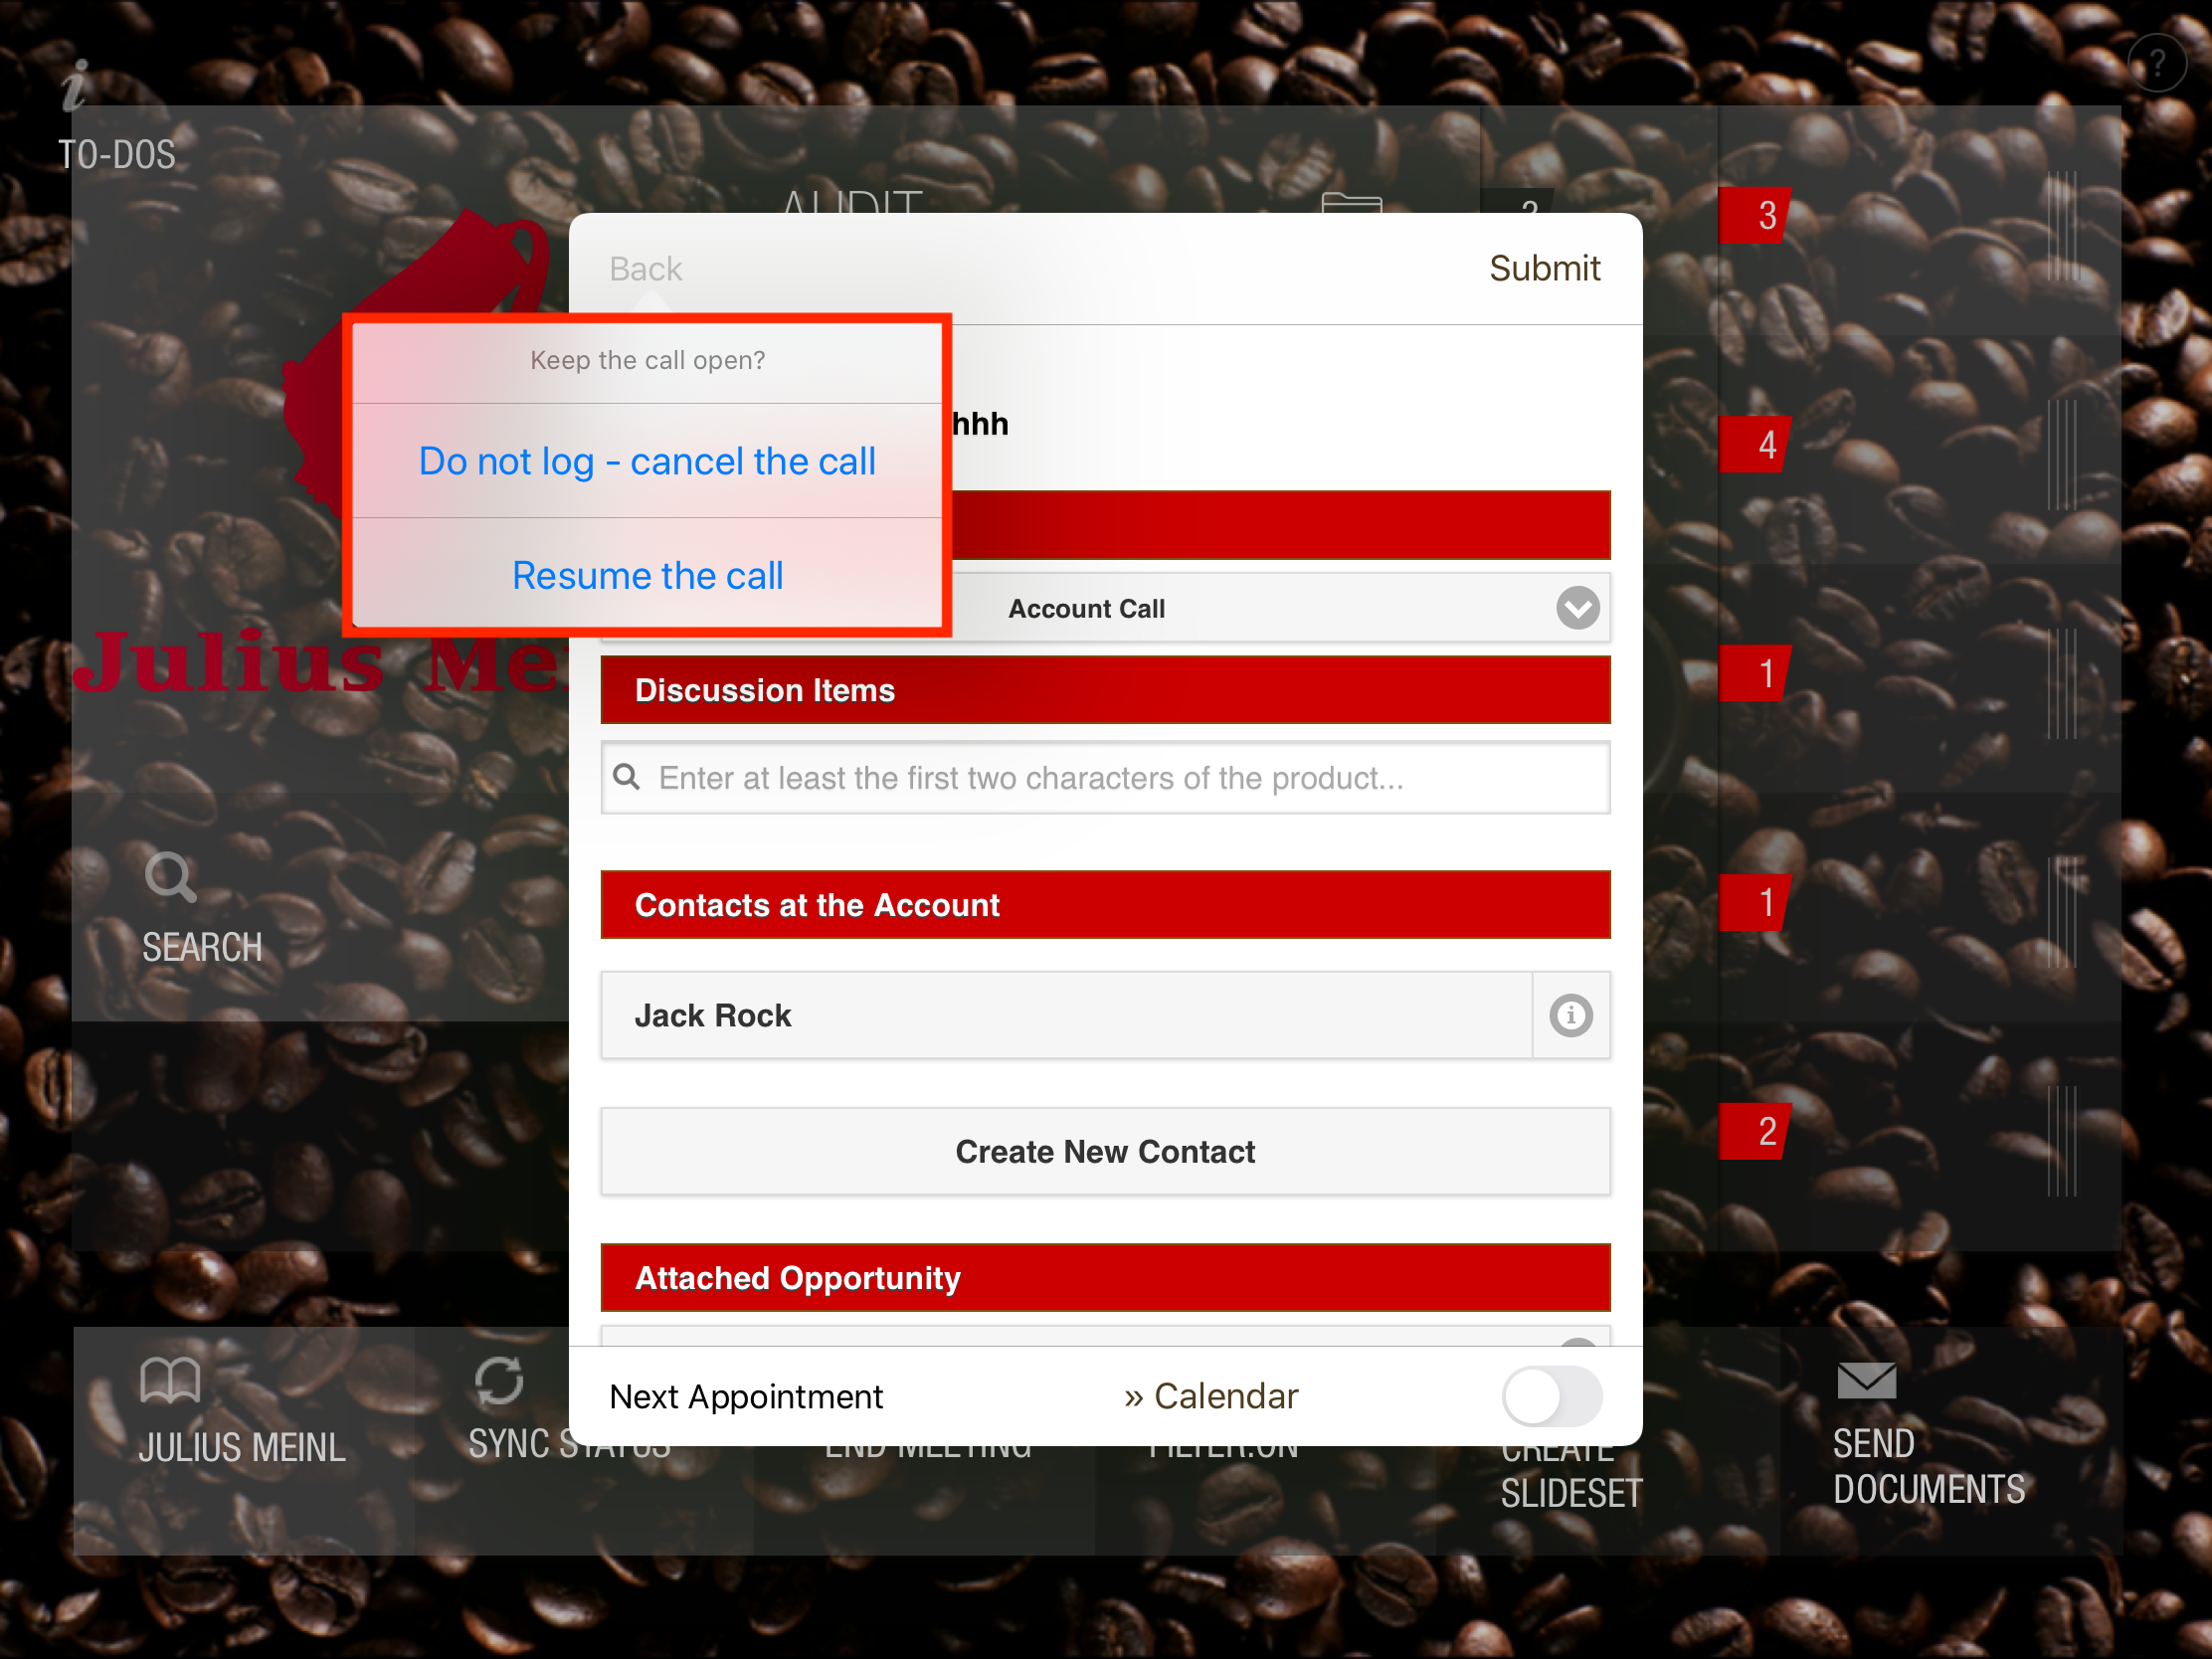Click the search icon in product field
The width and height of the screenshot is (2212, 1659).
pos(627,777)
